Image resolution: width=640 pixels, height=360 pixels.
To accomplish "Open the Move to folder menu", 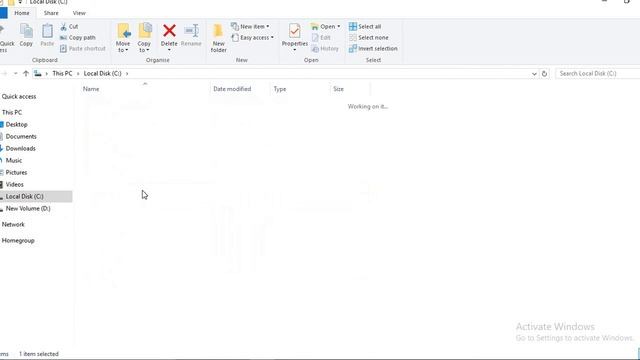I will point(123,38).
